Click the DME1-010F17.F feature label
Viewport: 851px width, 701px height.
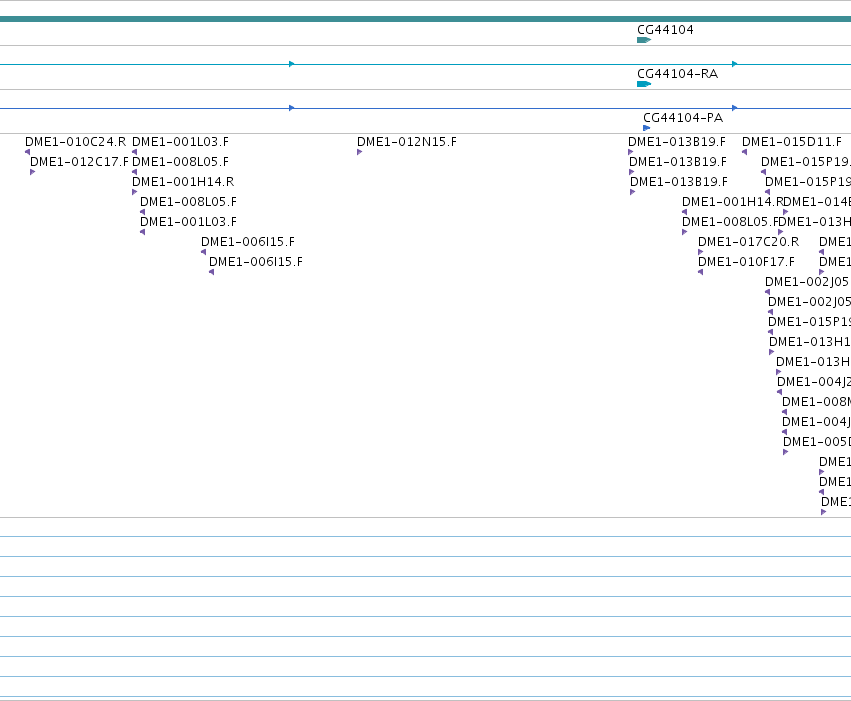tap(746, 262)
